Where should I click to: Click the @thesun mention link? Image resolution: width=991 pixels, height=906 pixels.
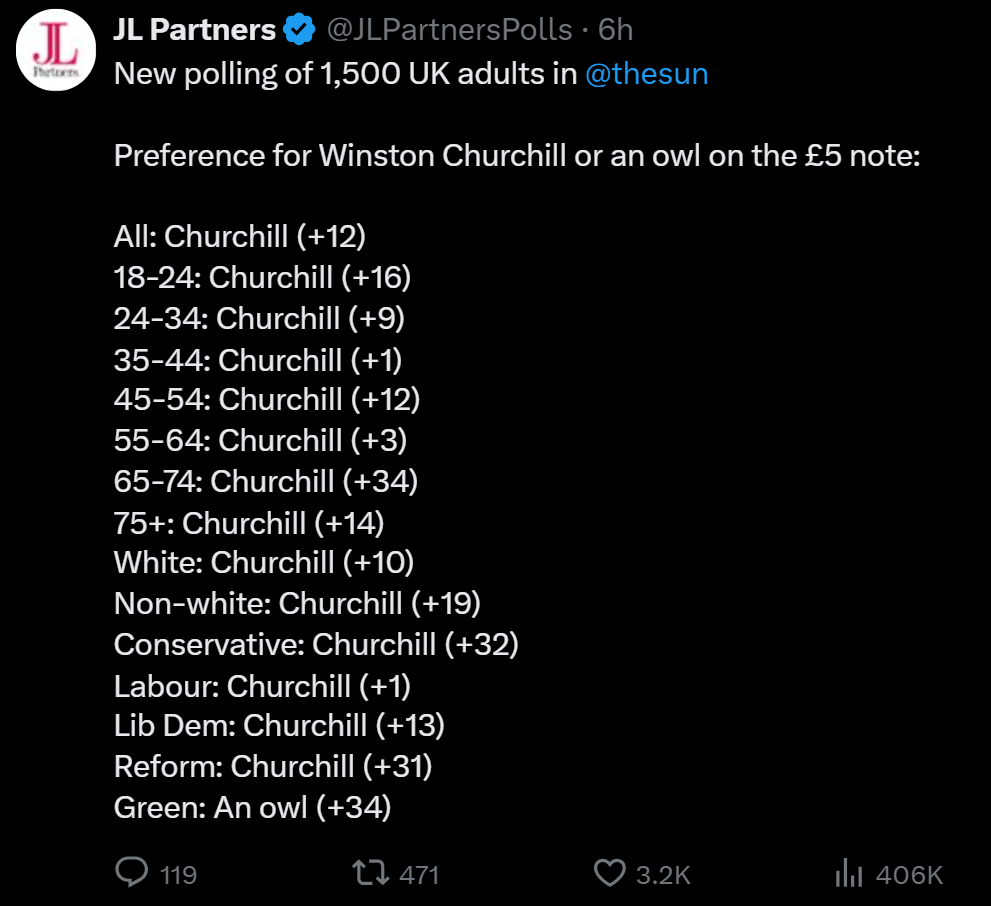(x=646, y=75)
